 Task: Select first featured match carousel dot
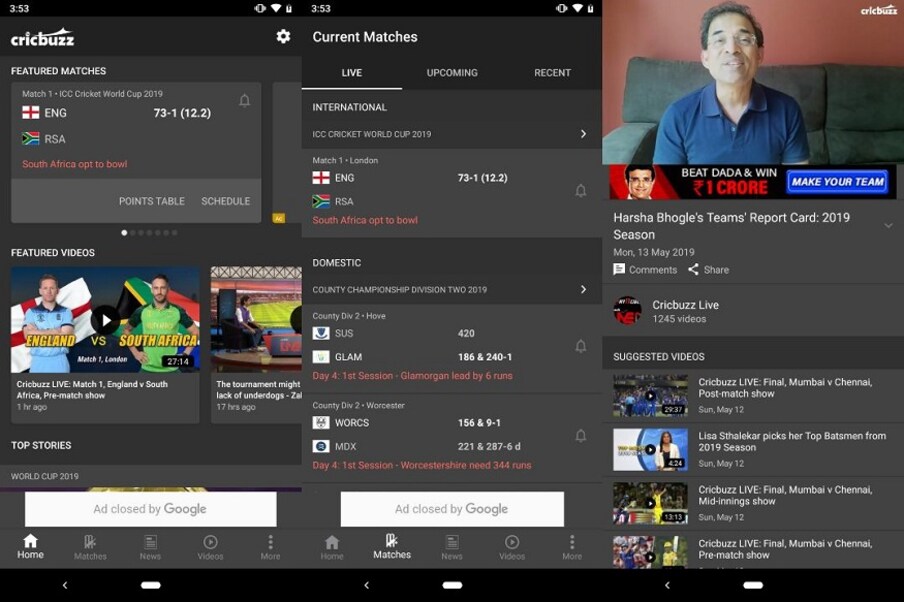coord(124,232)
